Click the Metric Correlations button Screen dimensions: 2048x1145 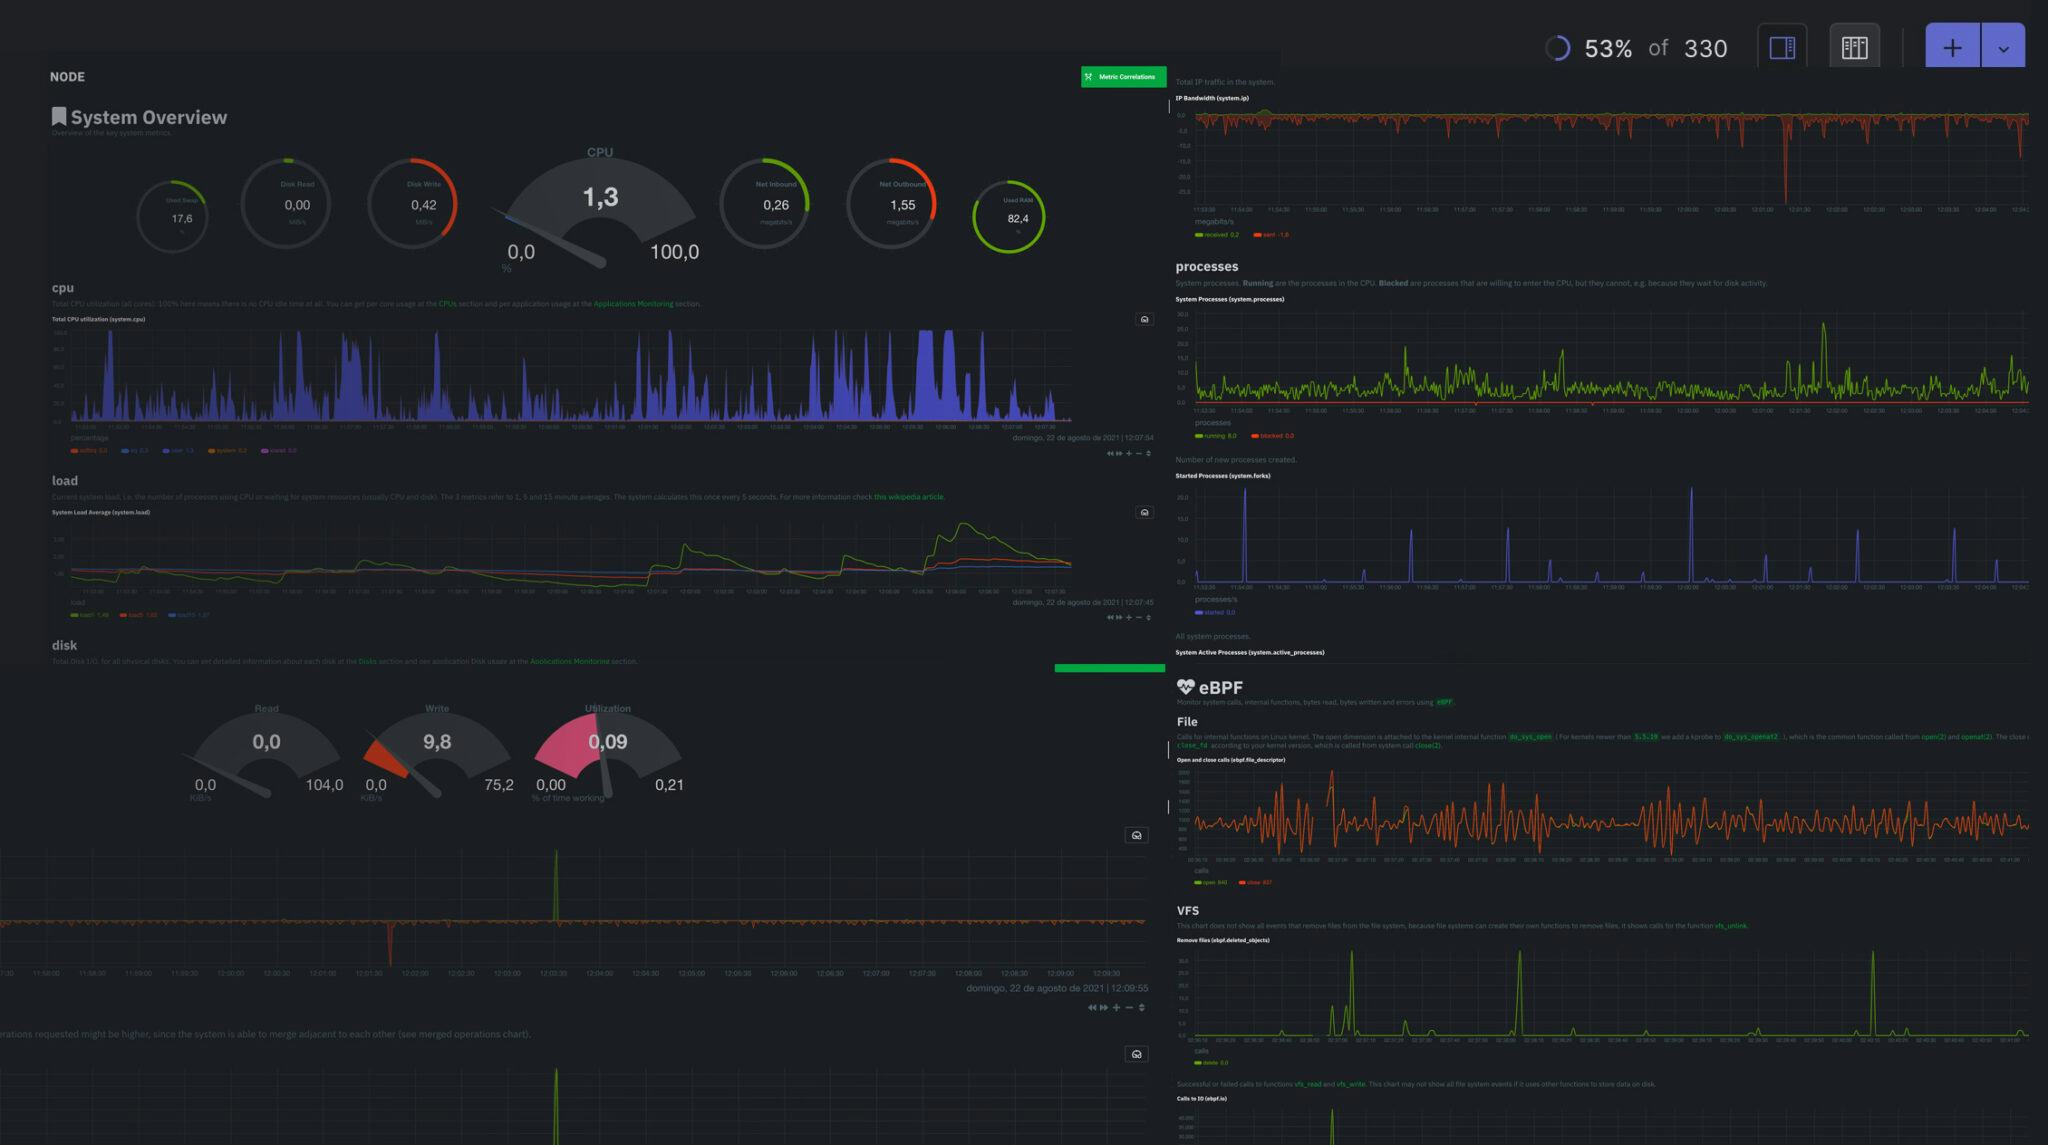(1123, 77)
